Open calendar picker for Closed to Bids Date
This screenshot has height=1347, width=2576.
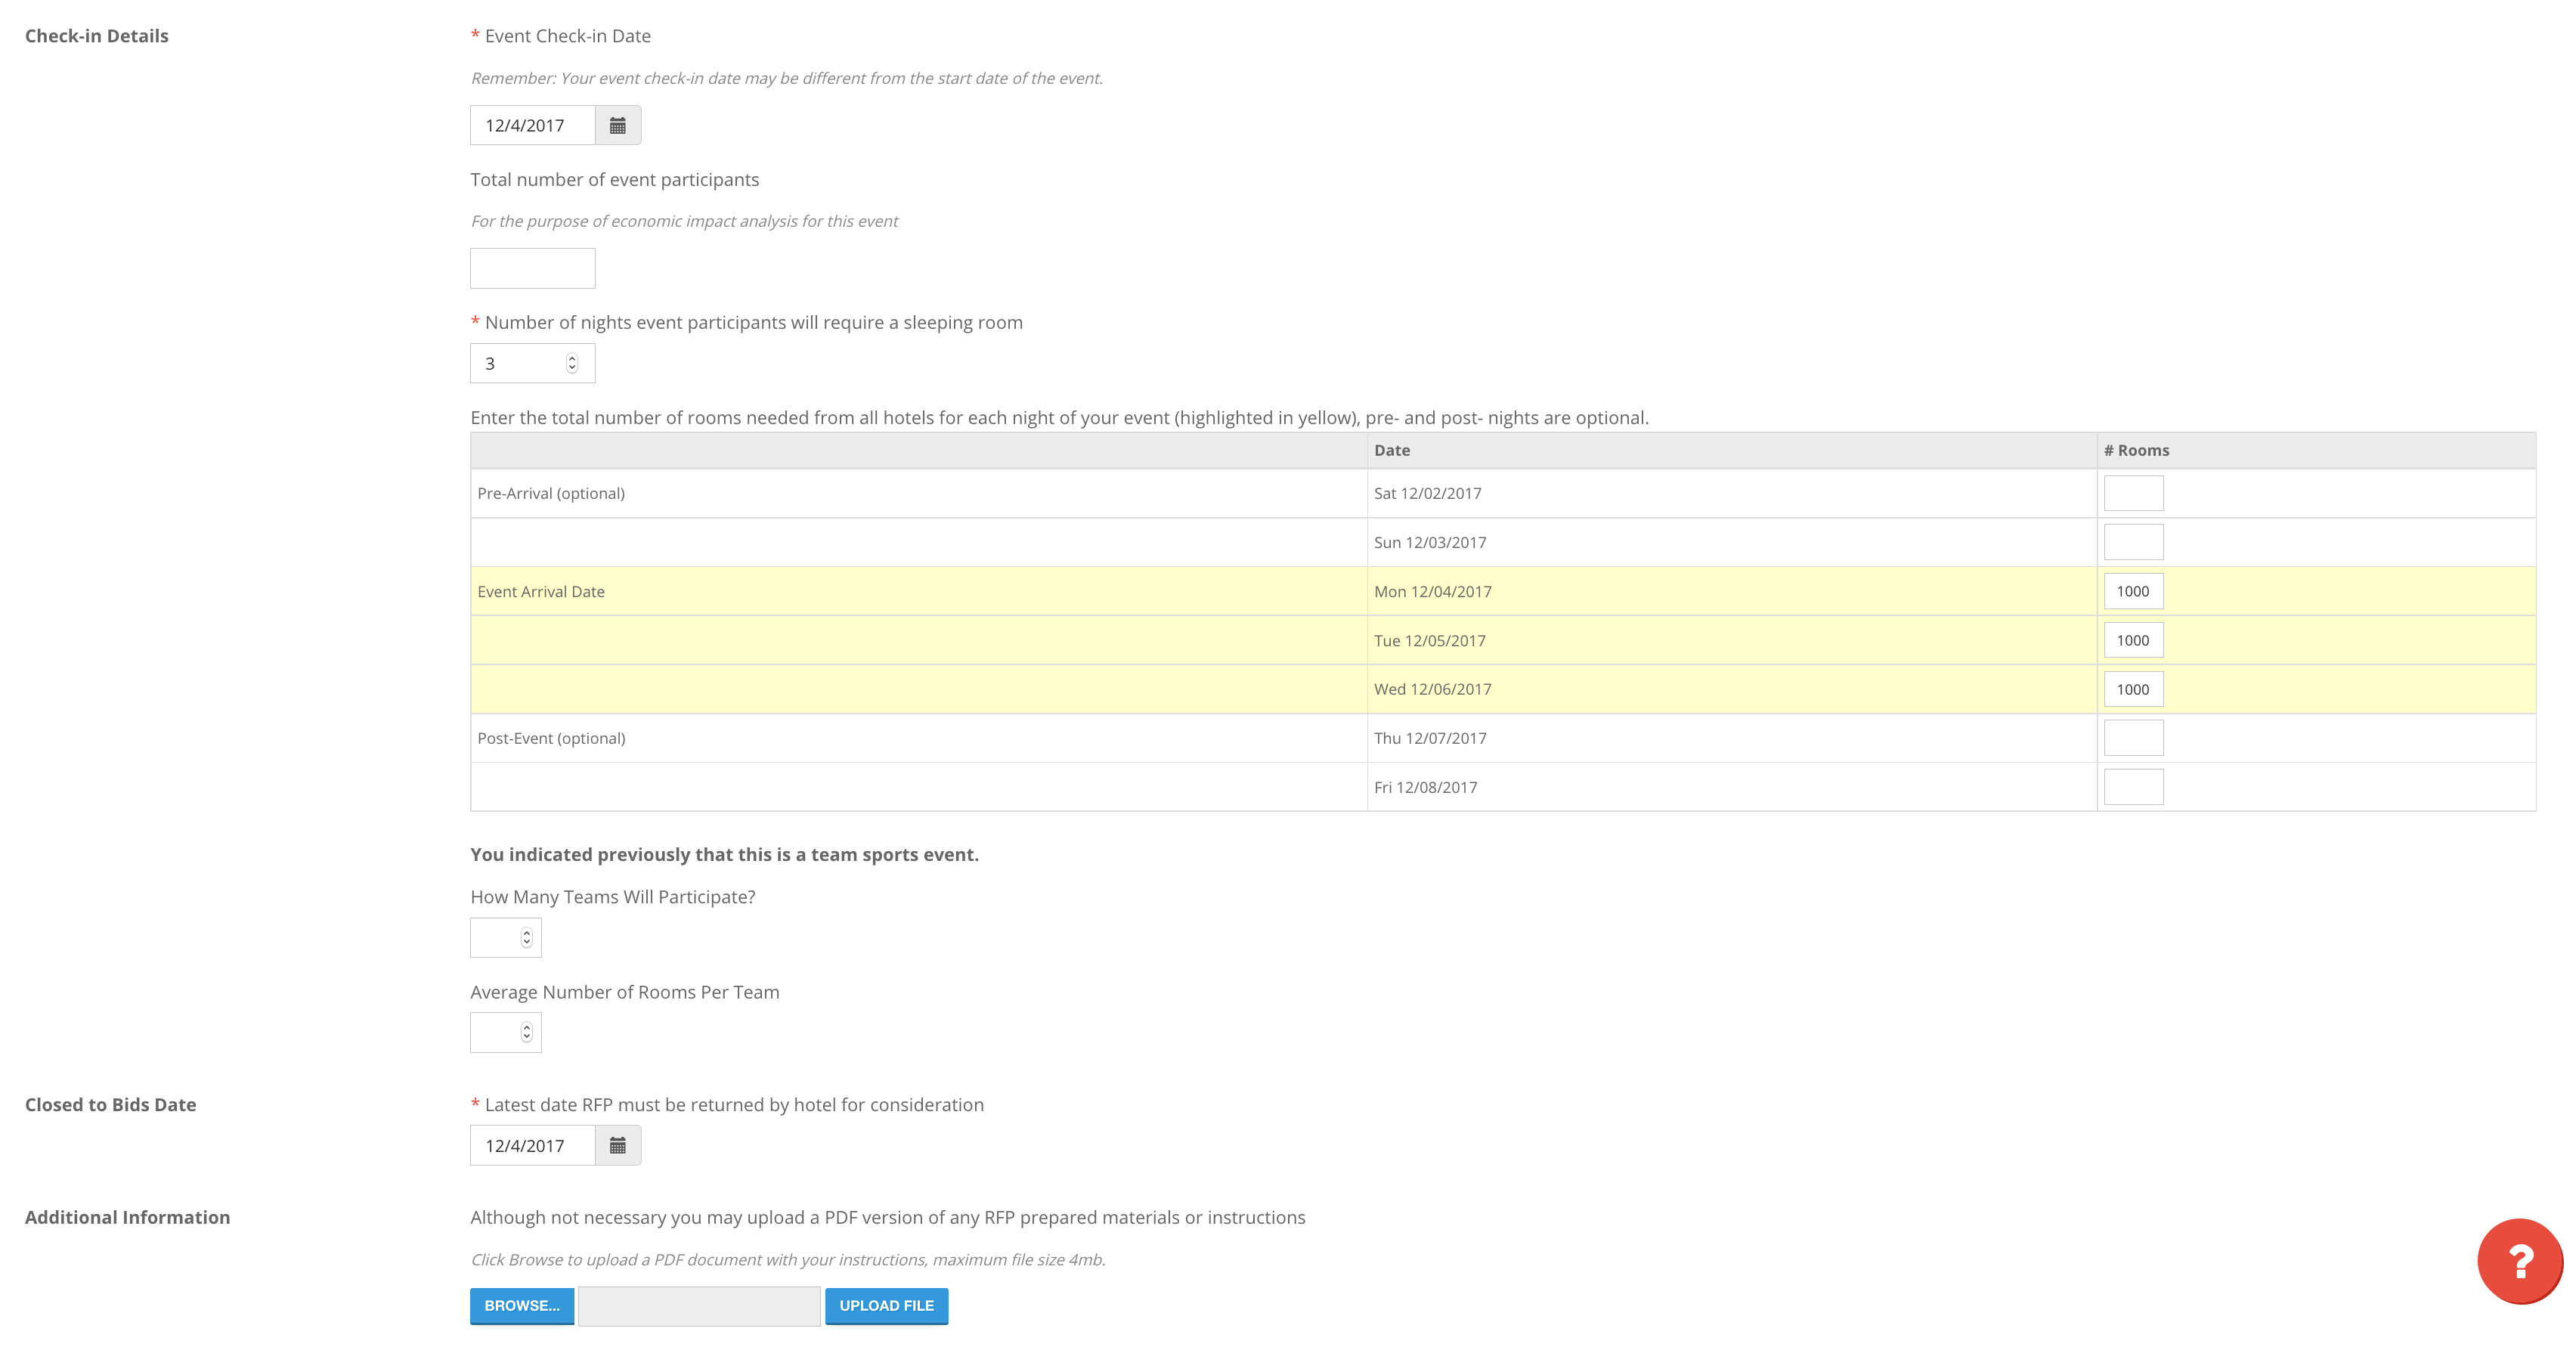(617, 1145)
